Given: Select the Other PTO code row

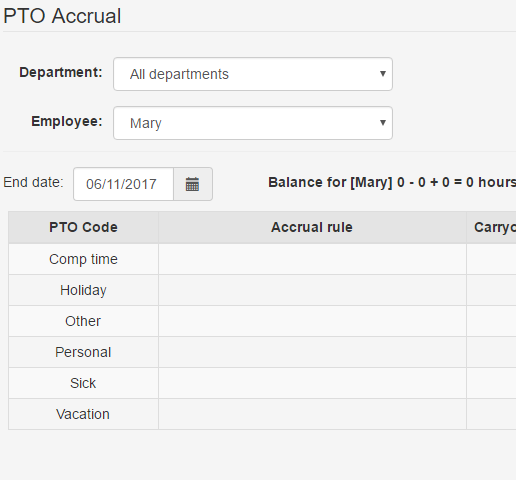Looking at the screenshot, I should pyautogui.click(x=262, y=321).
